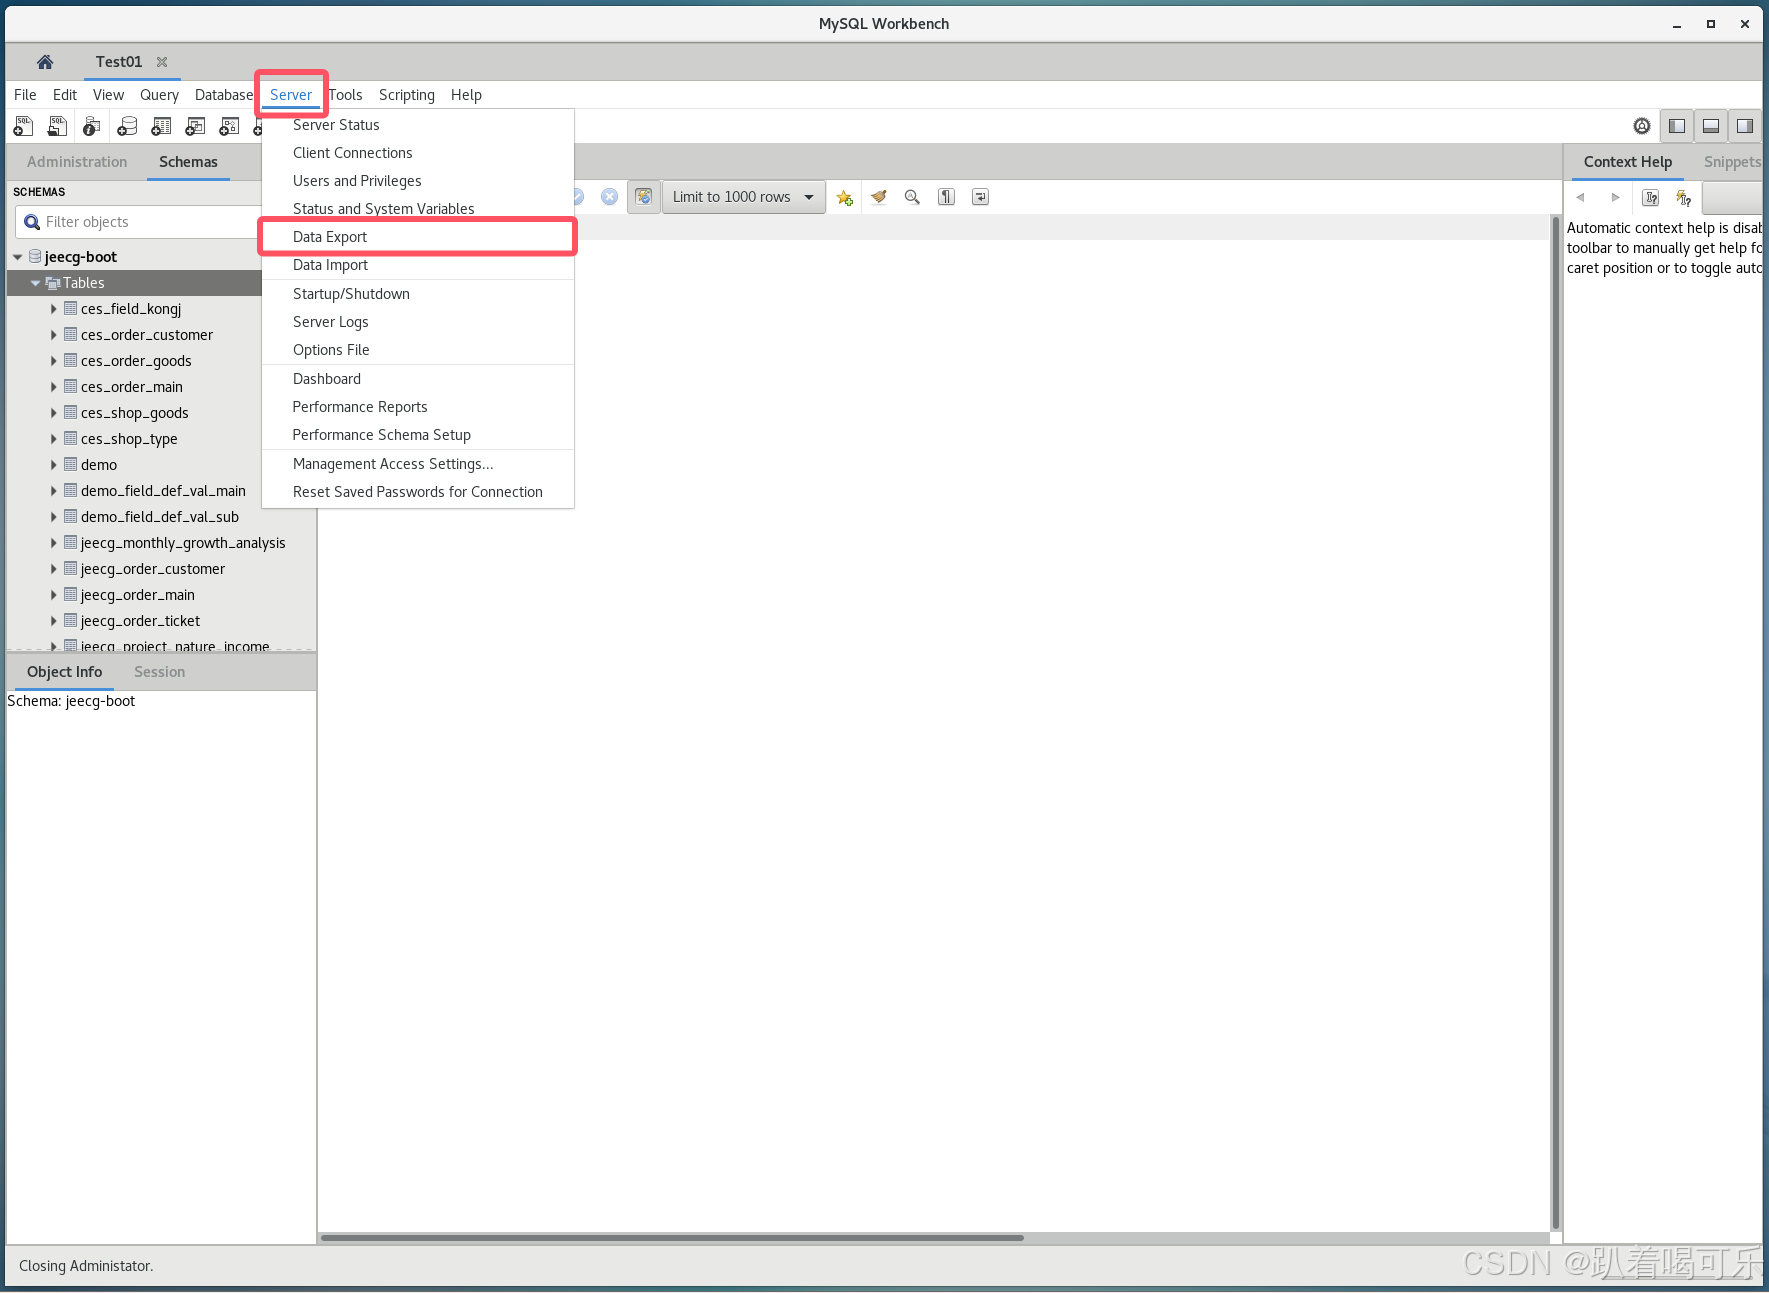
Task: Open the Query menu
Action: (159, 95)
